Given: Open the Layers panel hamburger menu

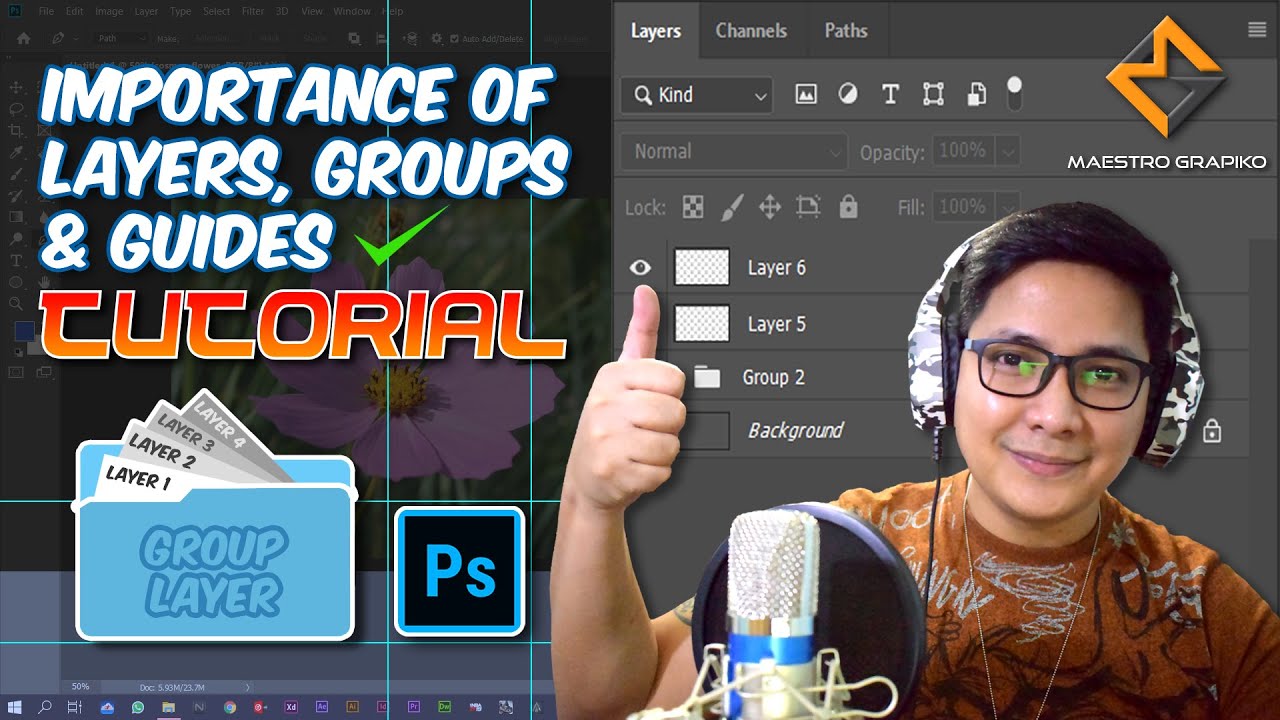Looking at the screenshot, I should (1257, 30).
